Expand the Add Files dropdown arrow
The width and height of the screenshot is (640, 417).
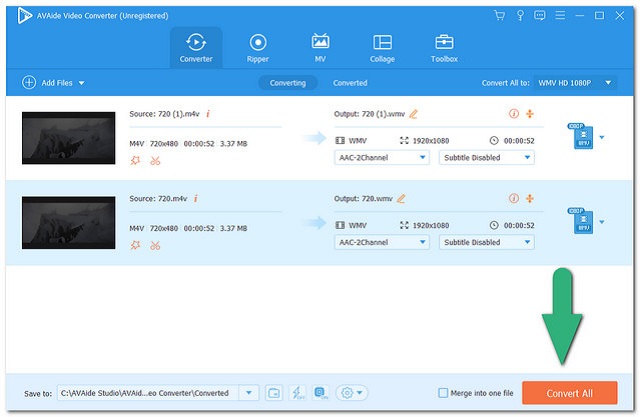point(82,83)
